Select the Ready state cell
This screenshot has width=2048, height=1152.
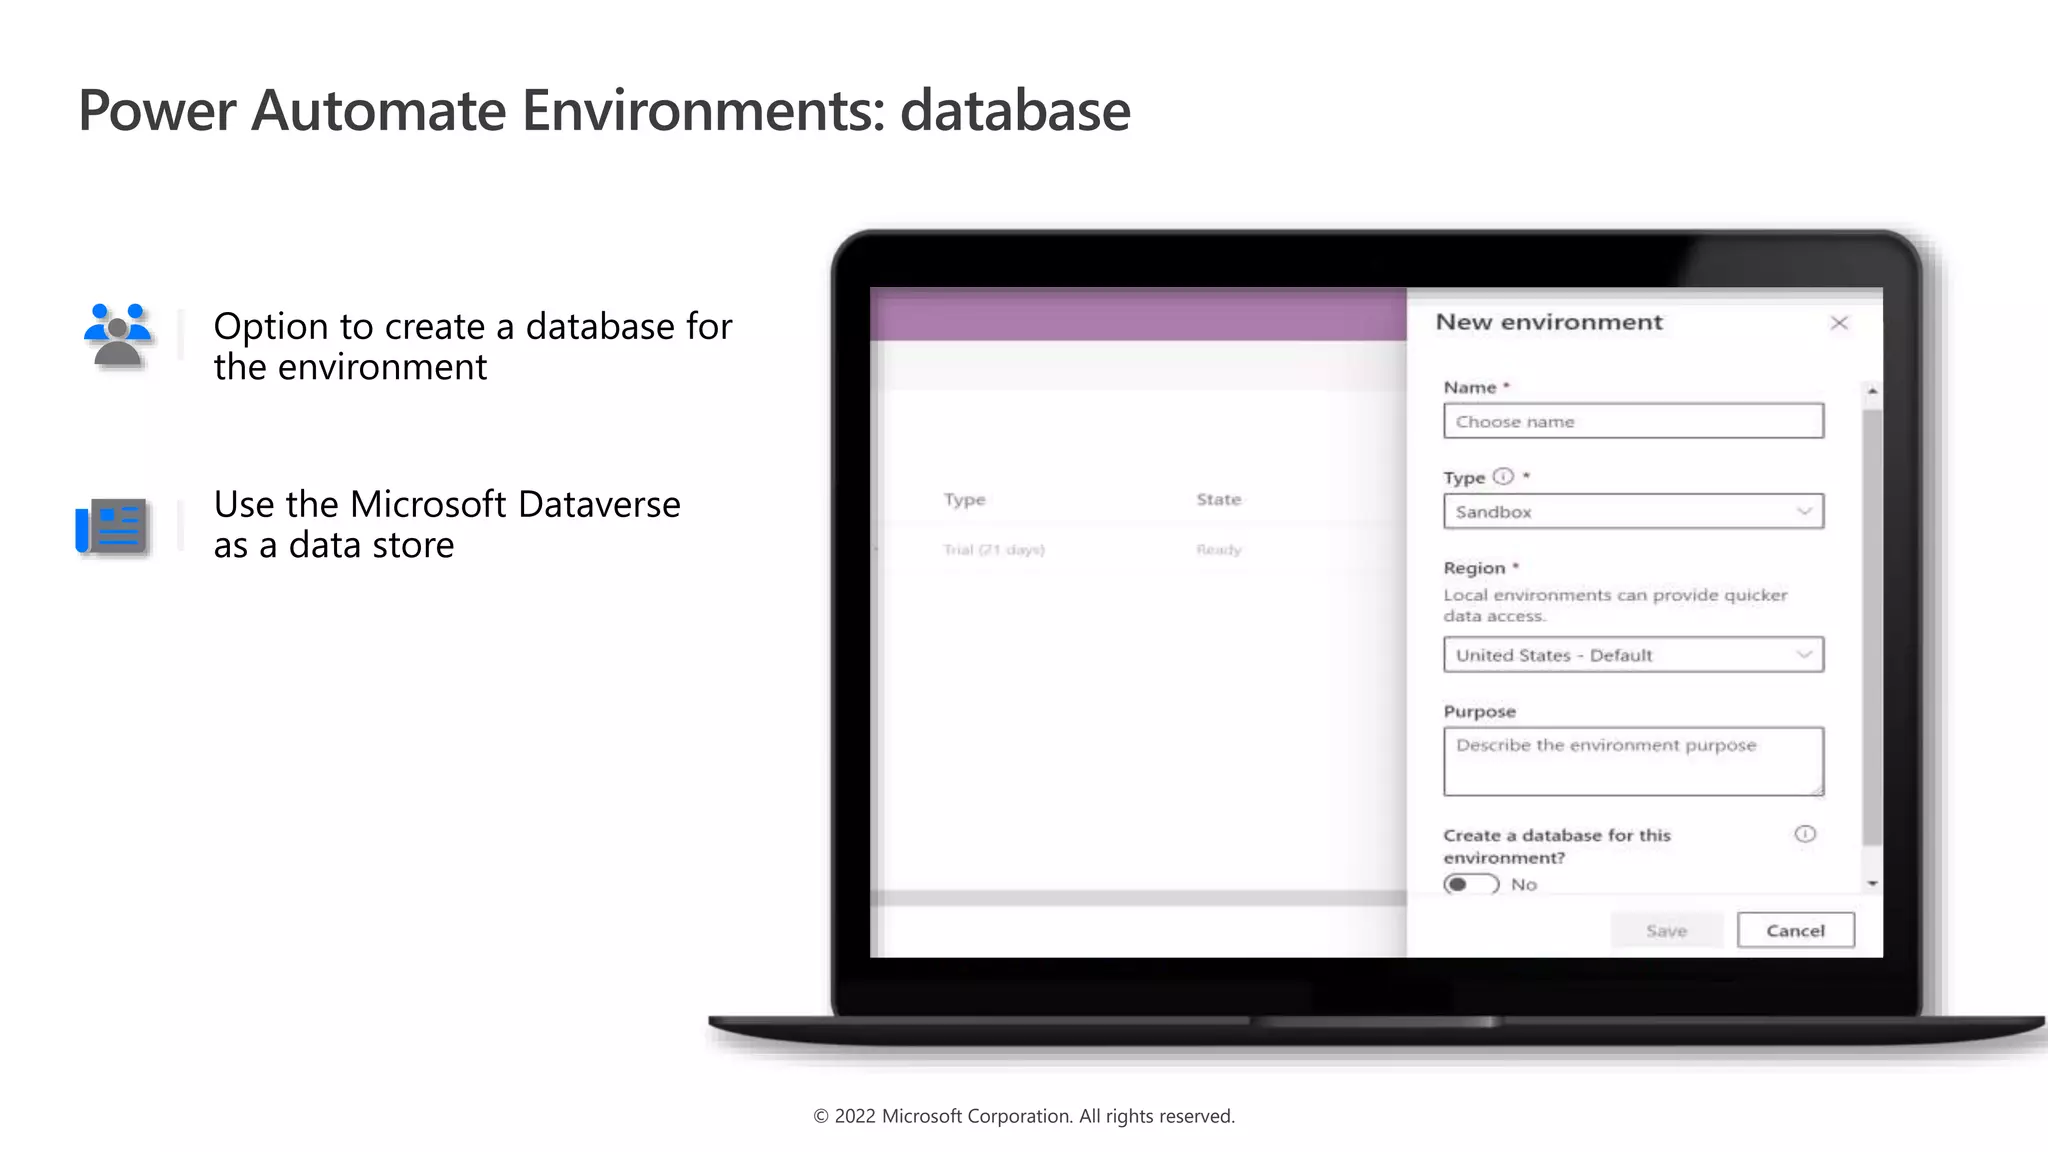(1219, 550)
